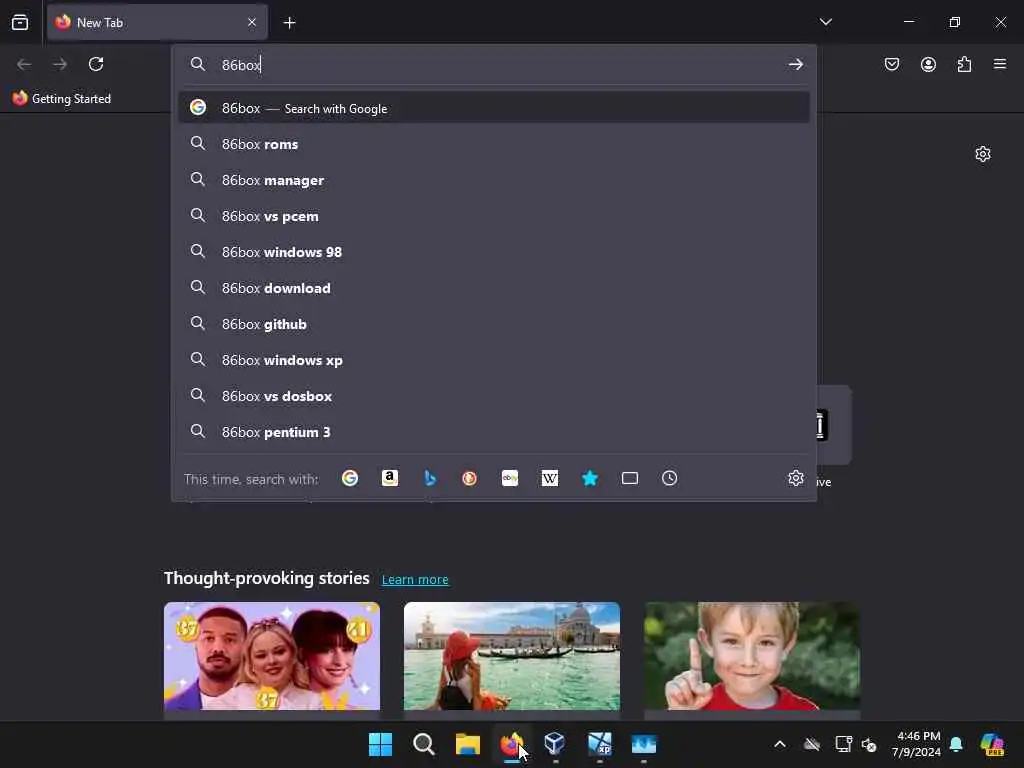Viewport: 1024px width, 768px height.
Task: Open Firefox account icon
Action: click(928, 64)
